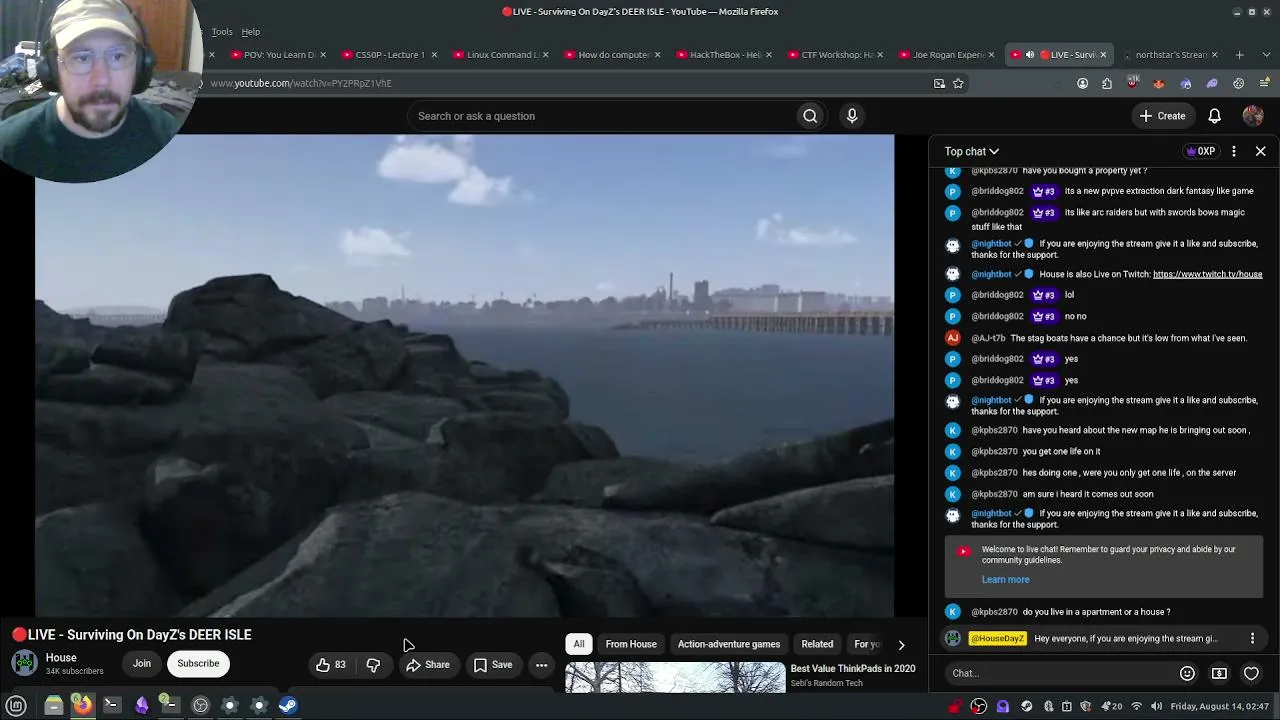Subscribe to the House channel
This screenshot has height=720, width=1280.
[x=198, y=664]
